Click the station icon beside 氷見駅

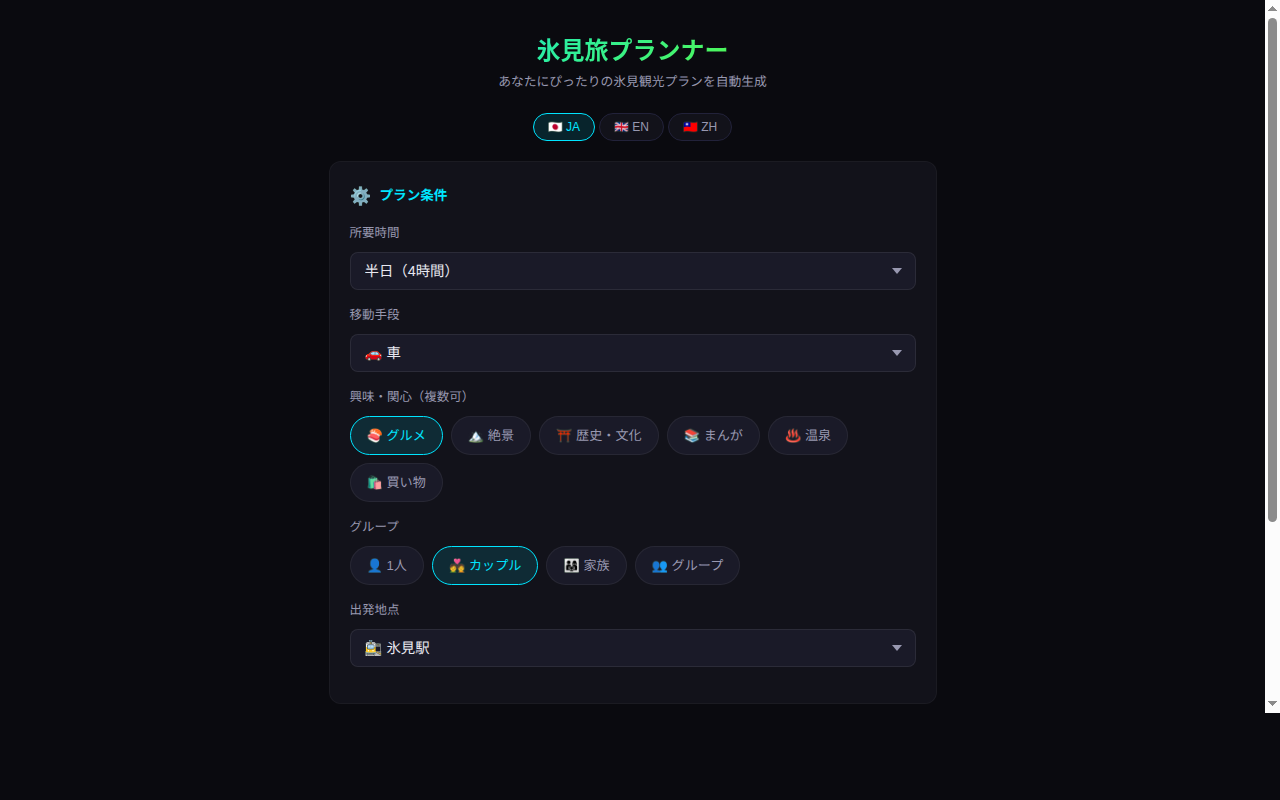371,648
